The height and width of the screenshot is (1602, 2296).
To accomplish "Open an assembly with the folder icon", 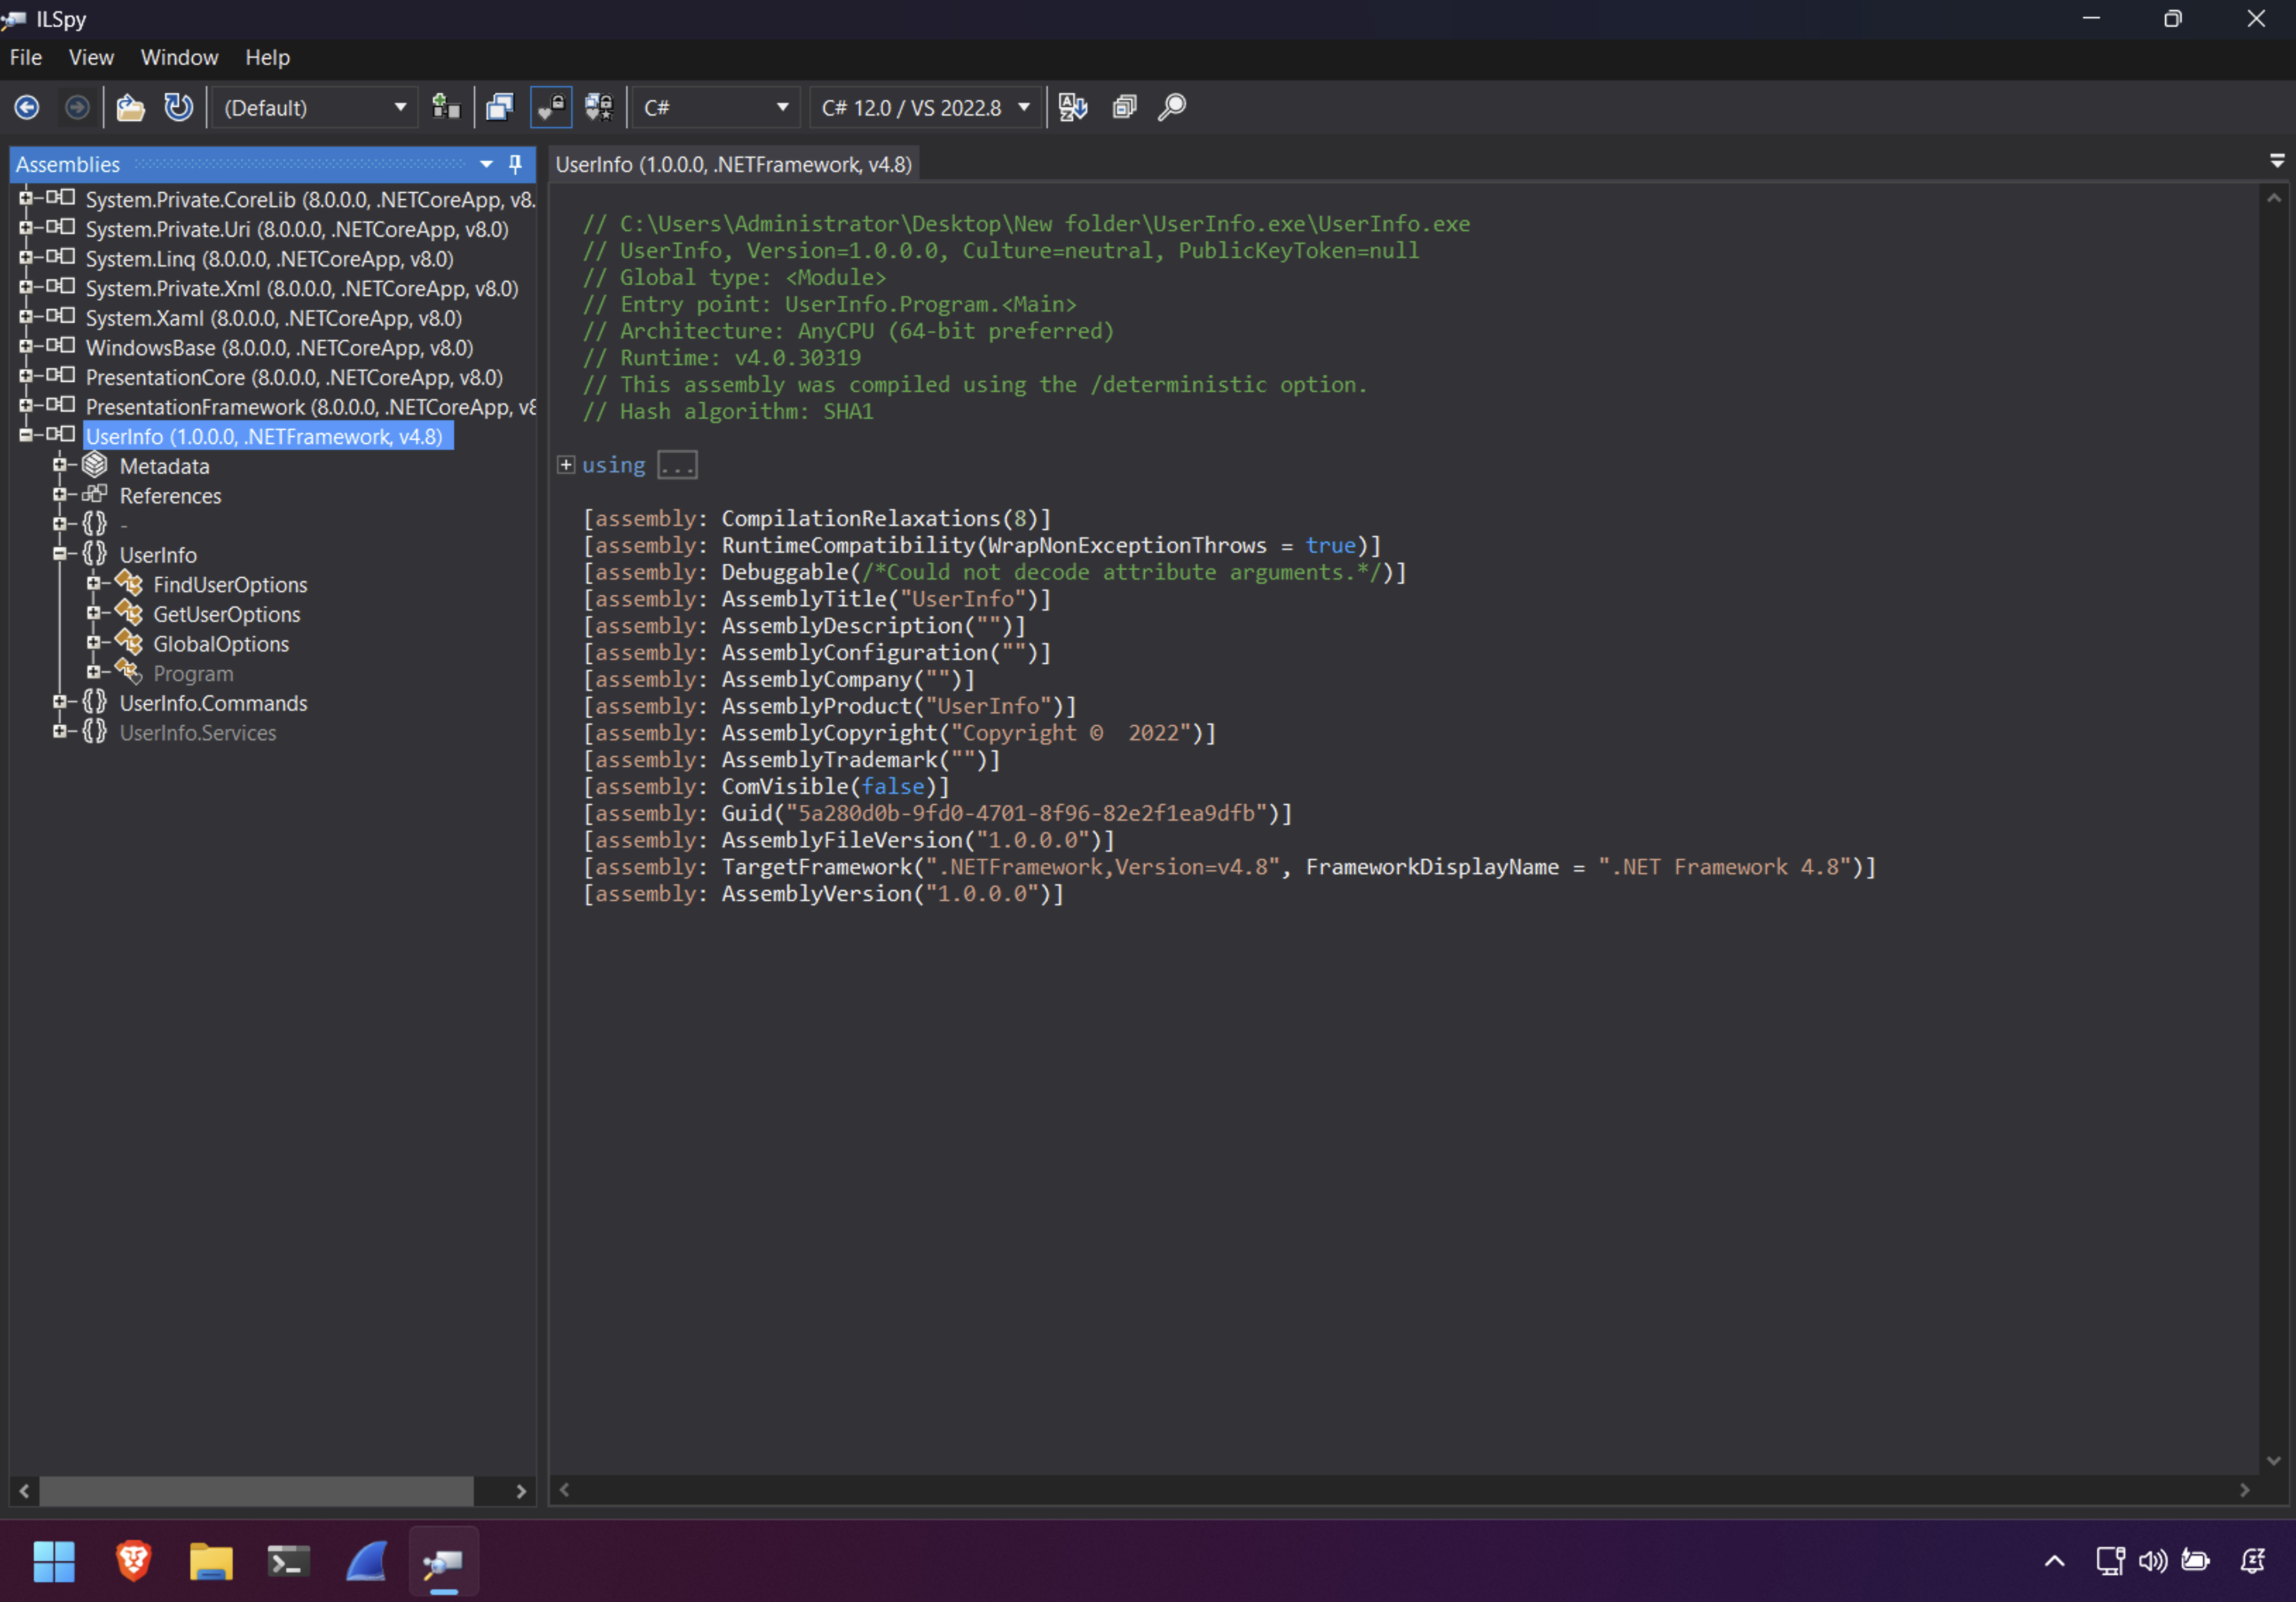I will pyautogui.click(x=130, y=107).
